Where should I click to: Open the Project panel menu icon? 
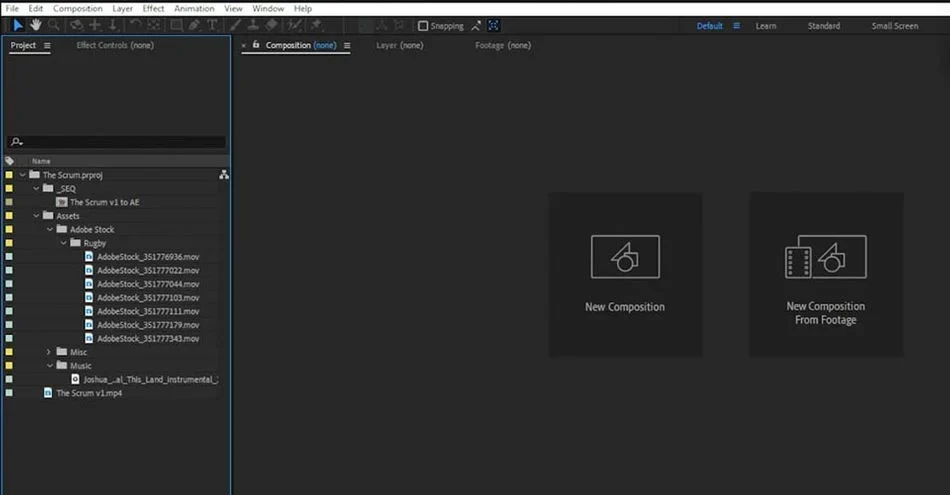pos(47,45)
